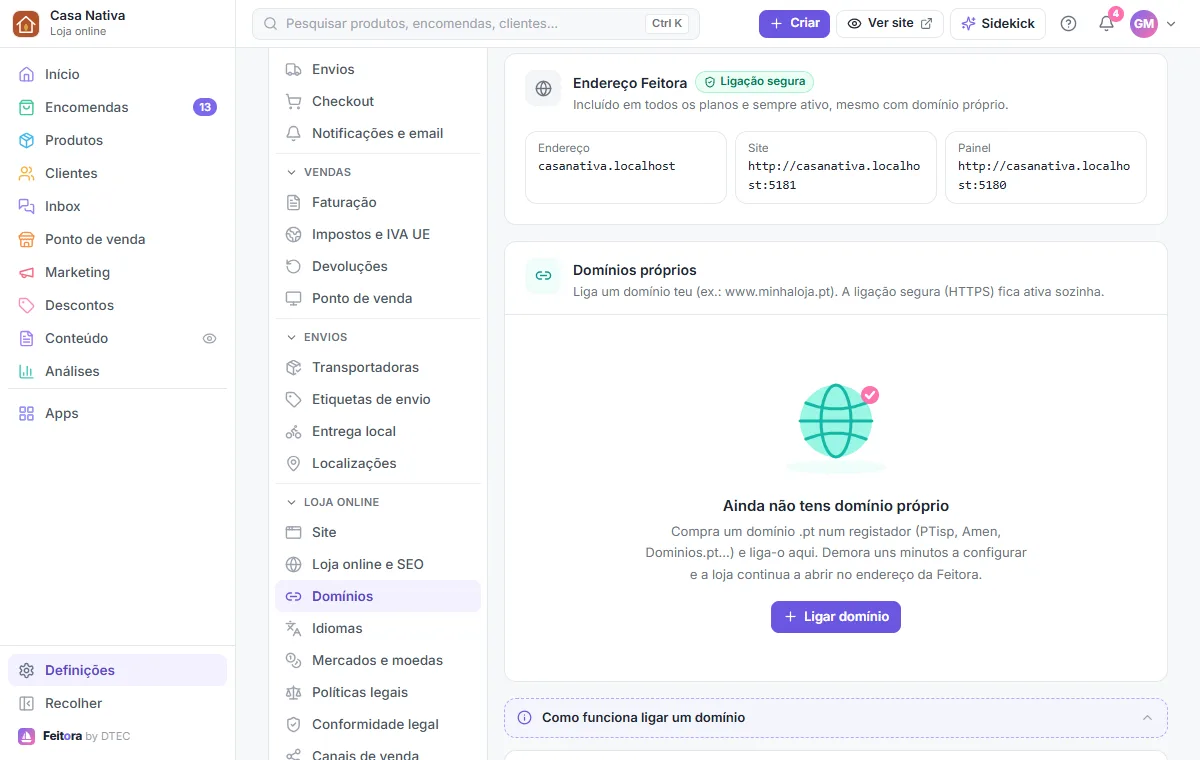Open Inbox chat icon

(26, 206)
